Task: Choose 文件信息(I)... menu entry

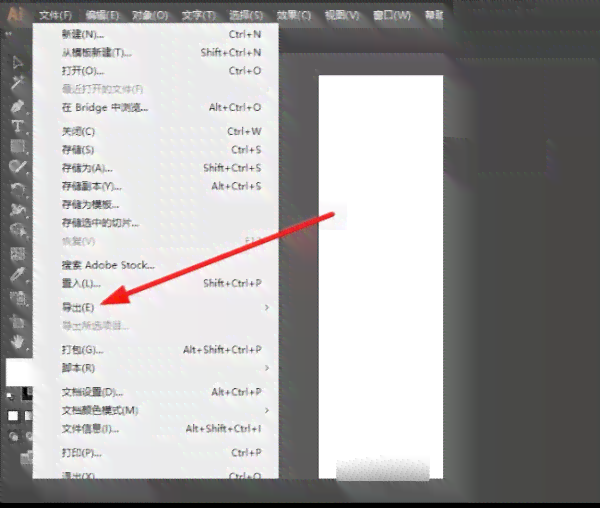Action: [x=156, y=429]
